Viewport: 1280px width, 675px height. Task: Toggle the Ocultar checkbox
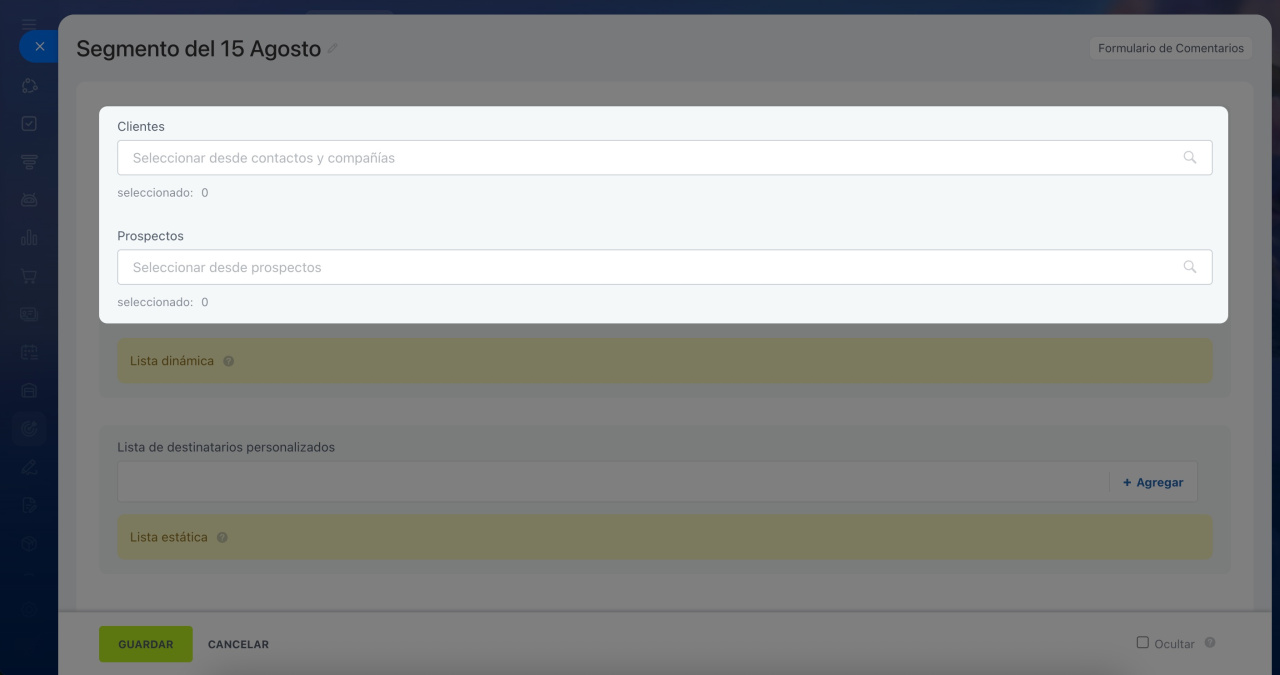click(x=1143, y=643)
